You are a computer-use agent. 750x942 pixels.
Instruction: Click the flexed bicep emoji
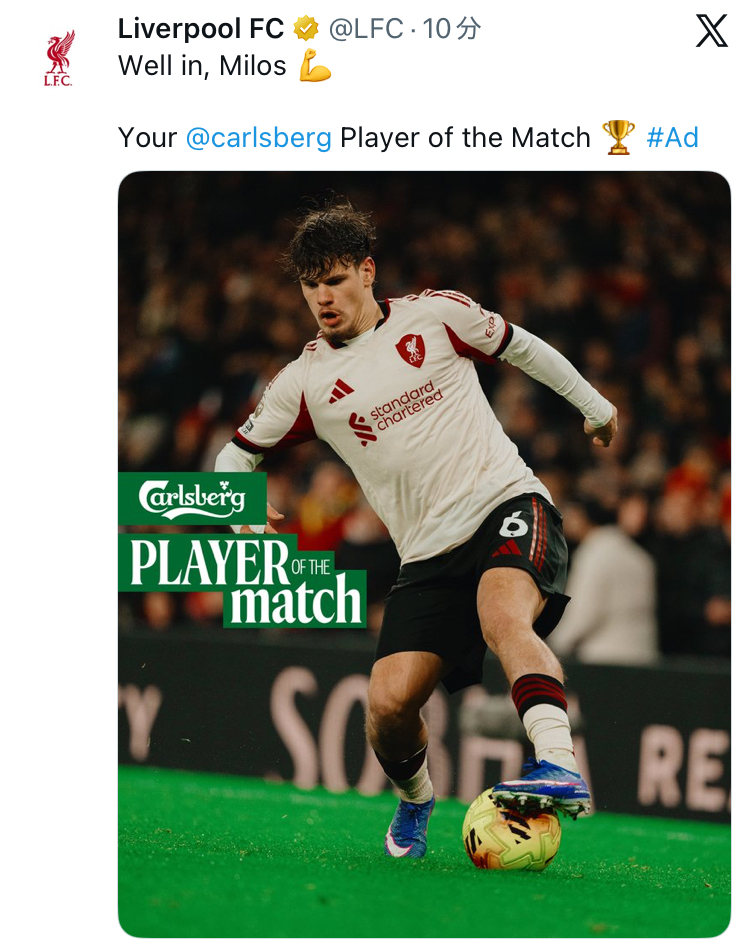tap(315, 67)
